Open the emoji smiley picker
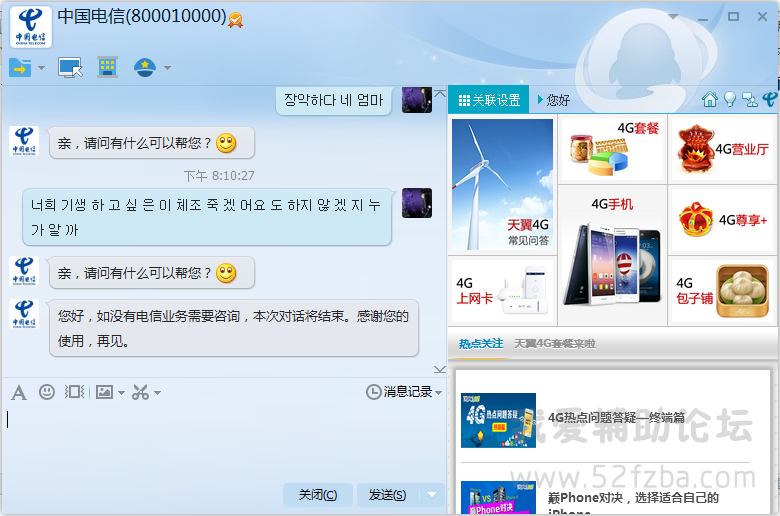This screenshot has height=516, width=780. tap(47, 392)
